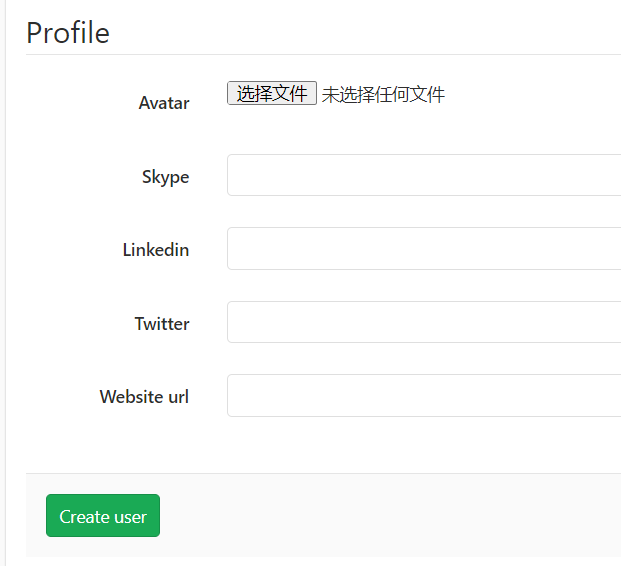Click the Linkedin label

point(156,250)
